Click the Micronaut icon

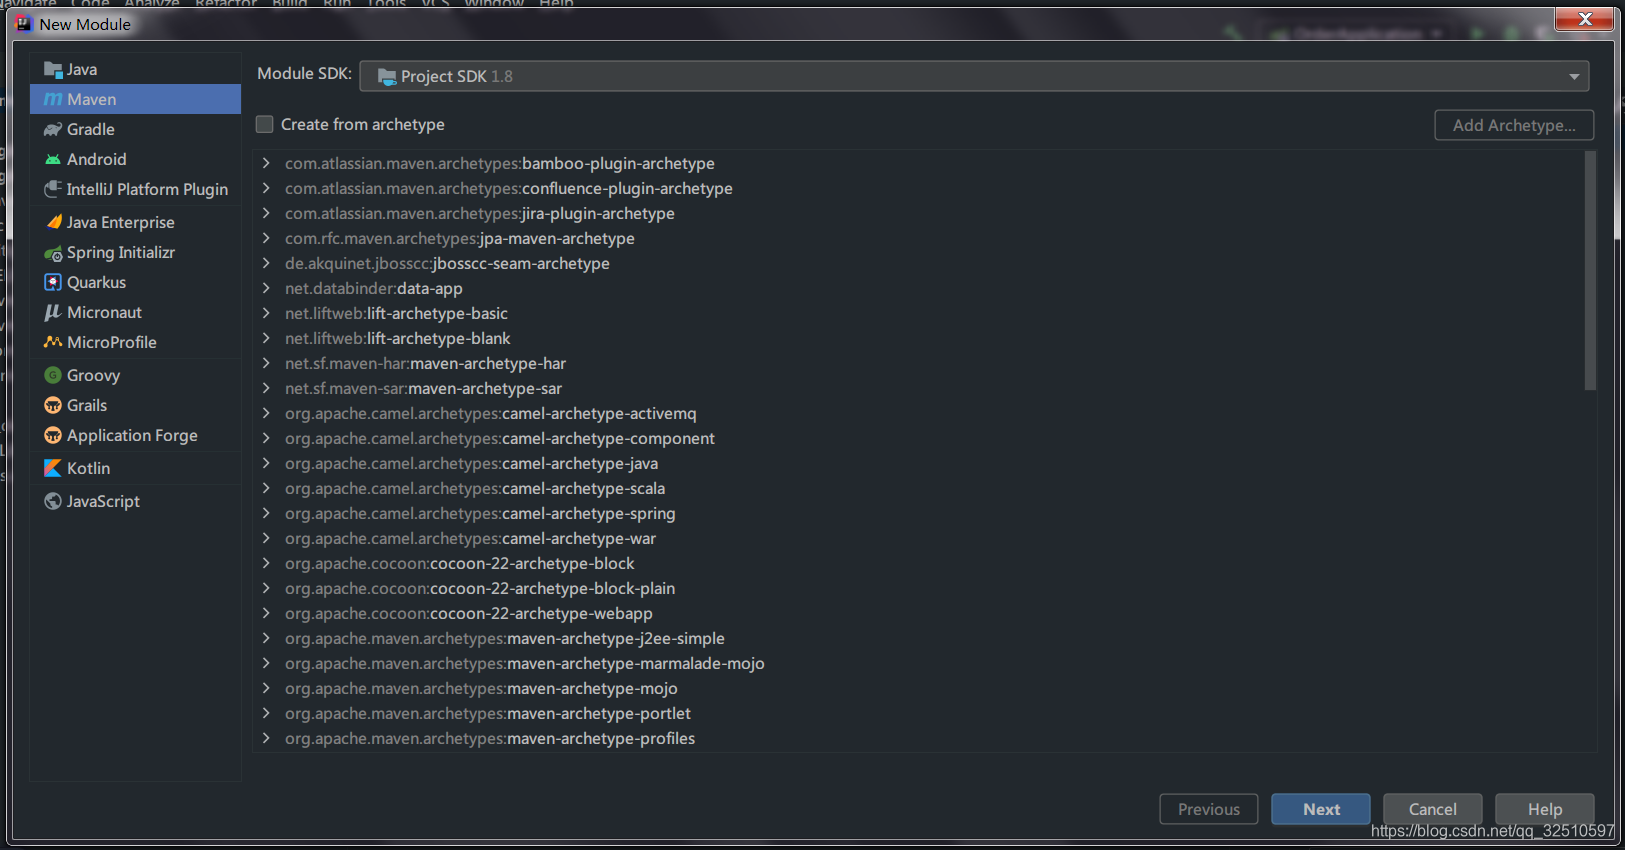pyautogui.click(x=53, y=312)
